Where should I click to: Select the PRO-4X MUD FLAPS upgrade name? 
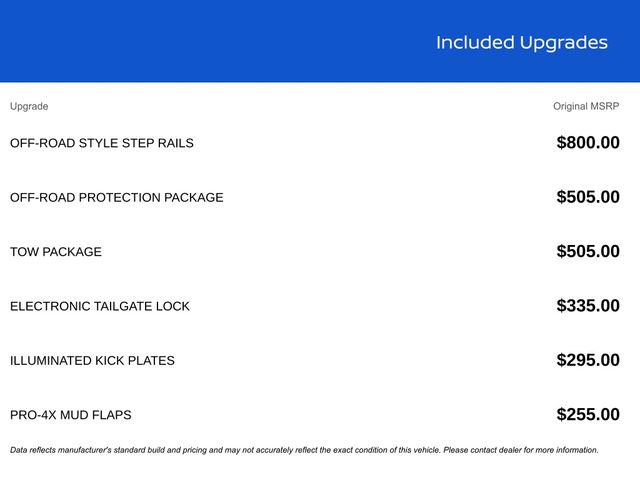pyautogui.click(x=71, y=415)
